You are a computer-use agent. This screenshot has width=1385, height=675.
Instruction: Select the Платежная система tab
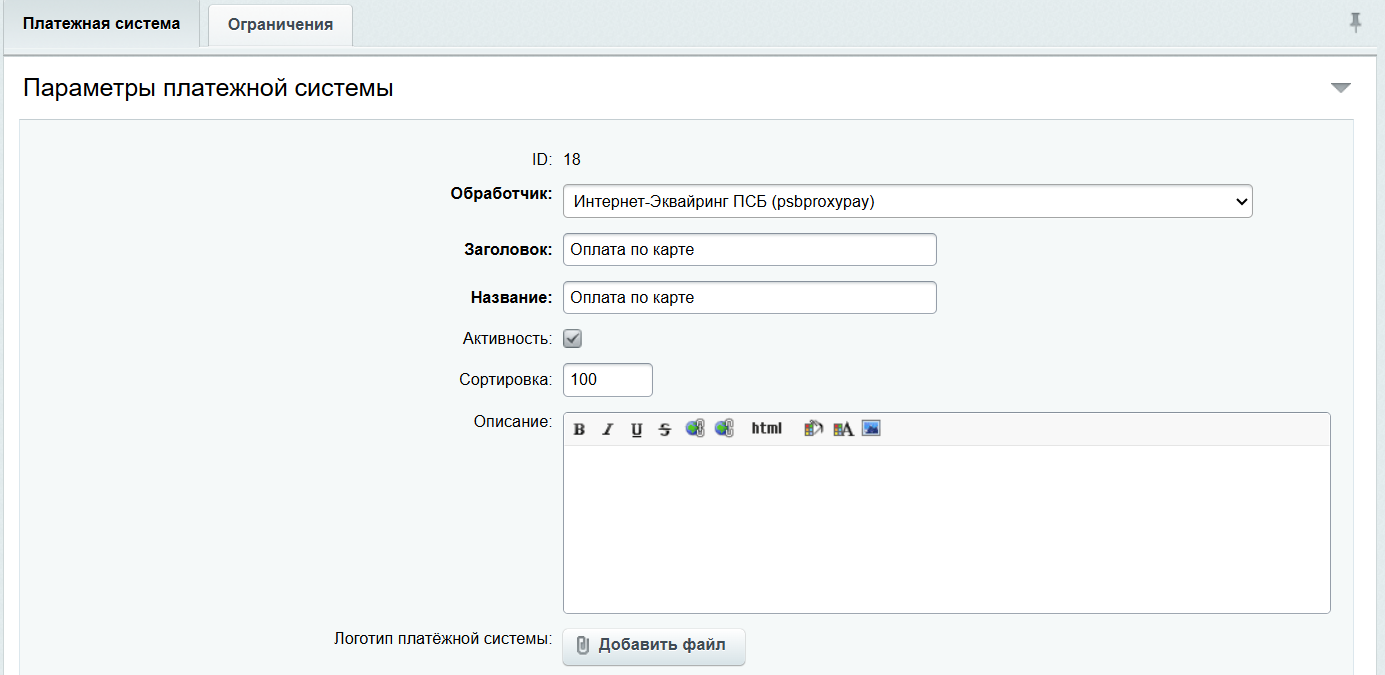coord(101,23)
